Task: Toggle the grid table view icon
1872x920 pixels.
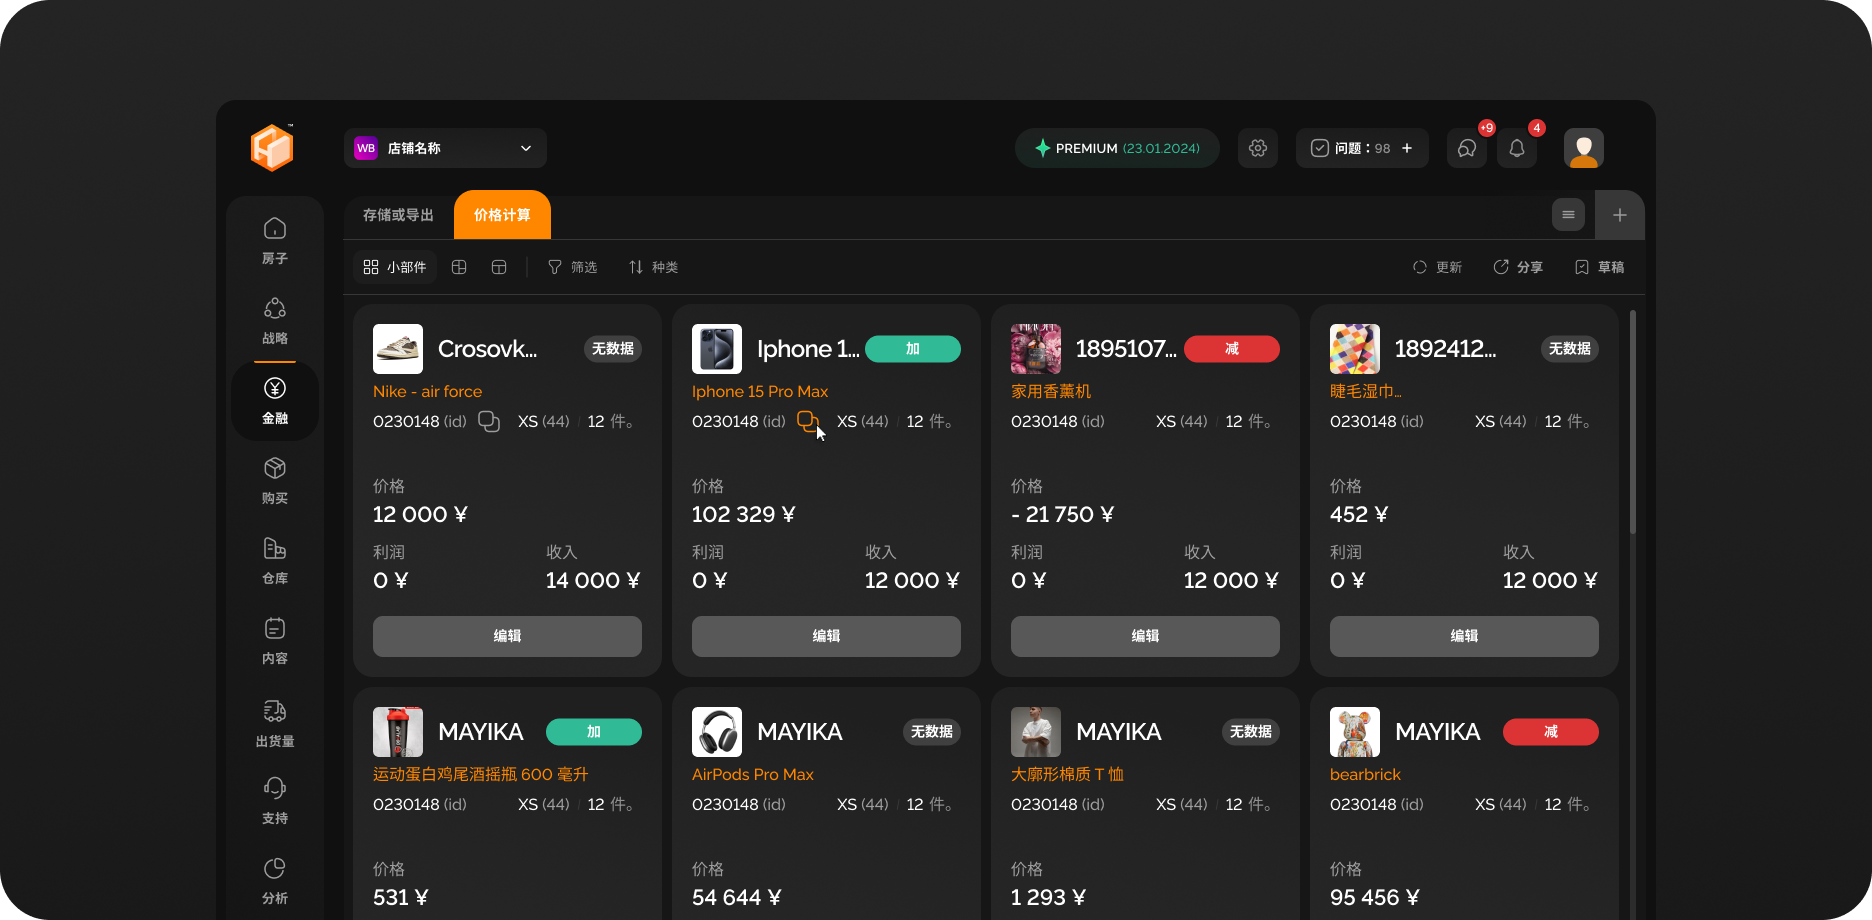Action: click(459, 267)
